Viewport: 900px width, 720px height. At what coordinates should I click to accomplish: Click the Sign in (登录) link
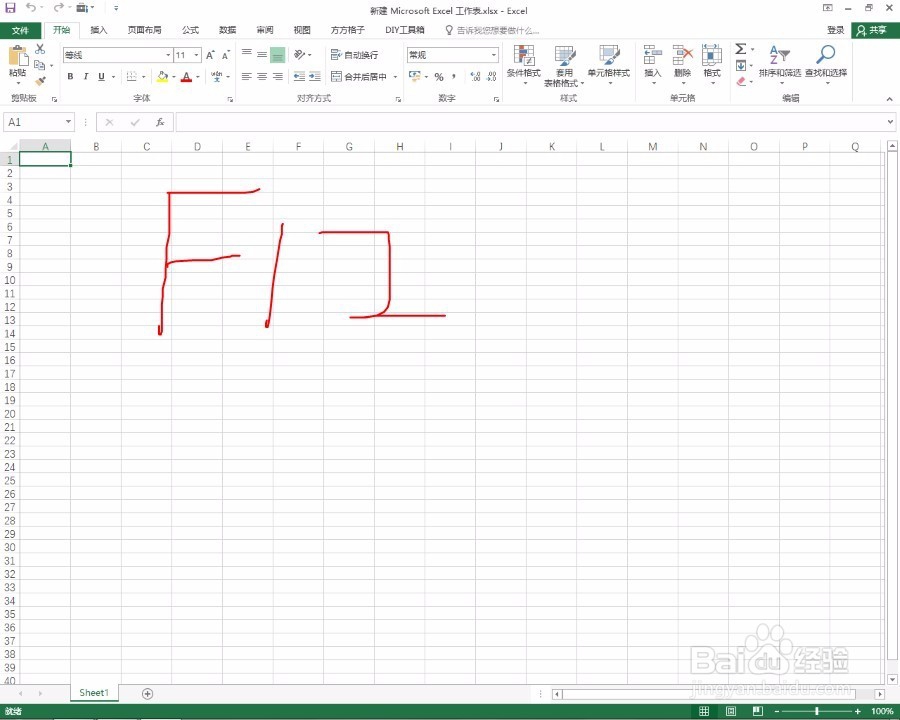coord(835,30)
